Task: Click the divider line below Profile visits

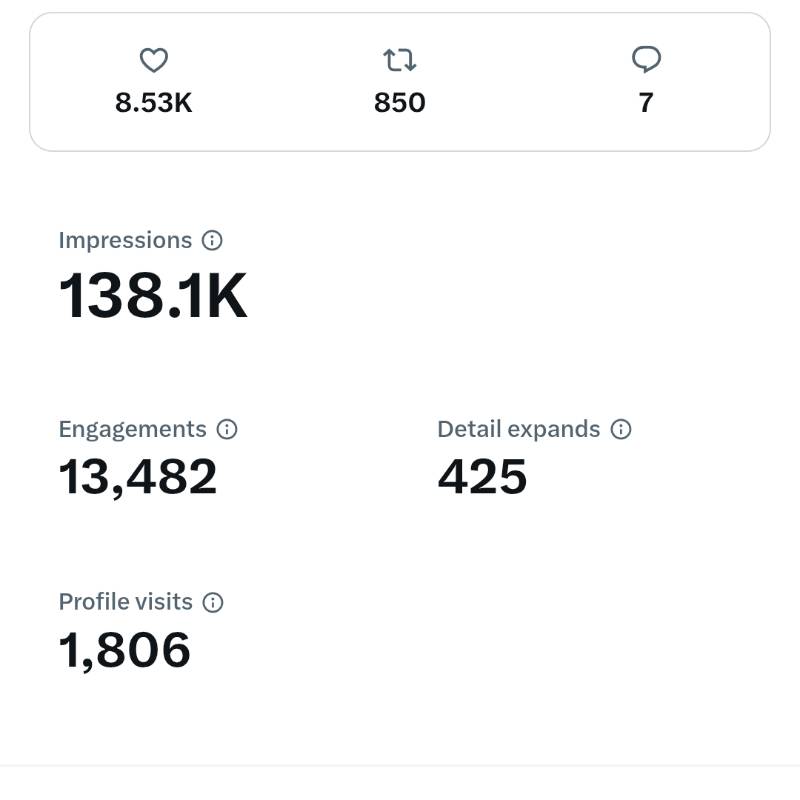Action: point(400,765)
